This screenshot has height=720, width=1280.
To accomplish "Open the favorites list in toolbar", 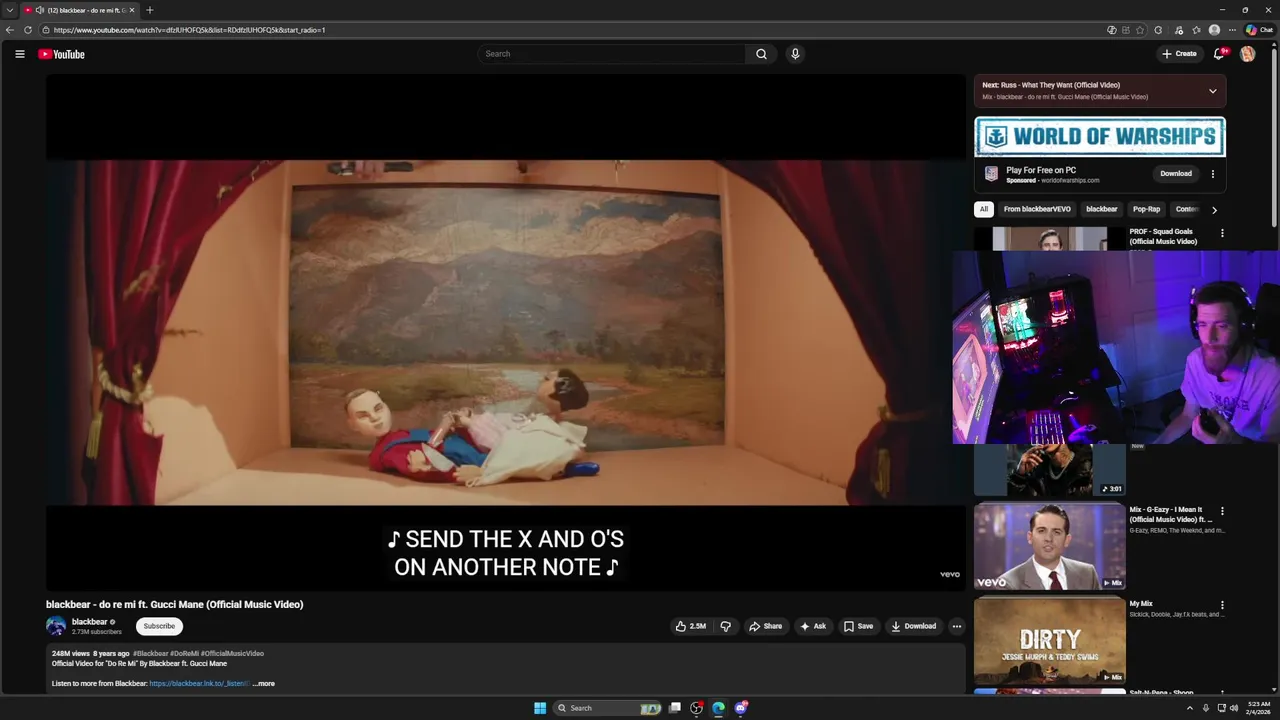I will (1196, 30).
